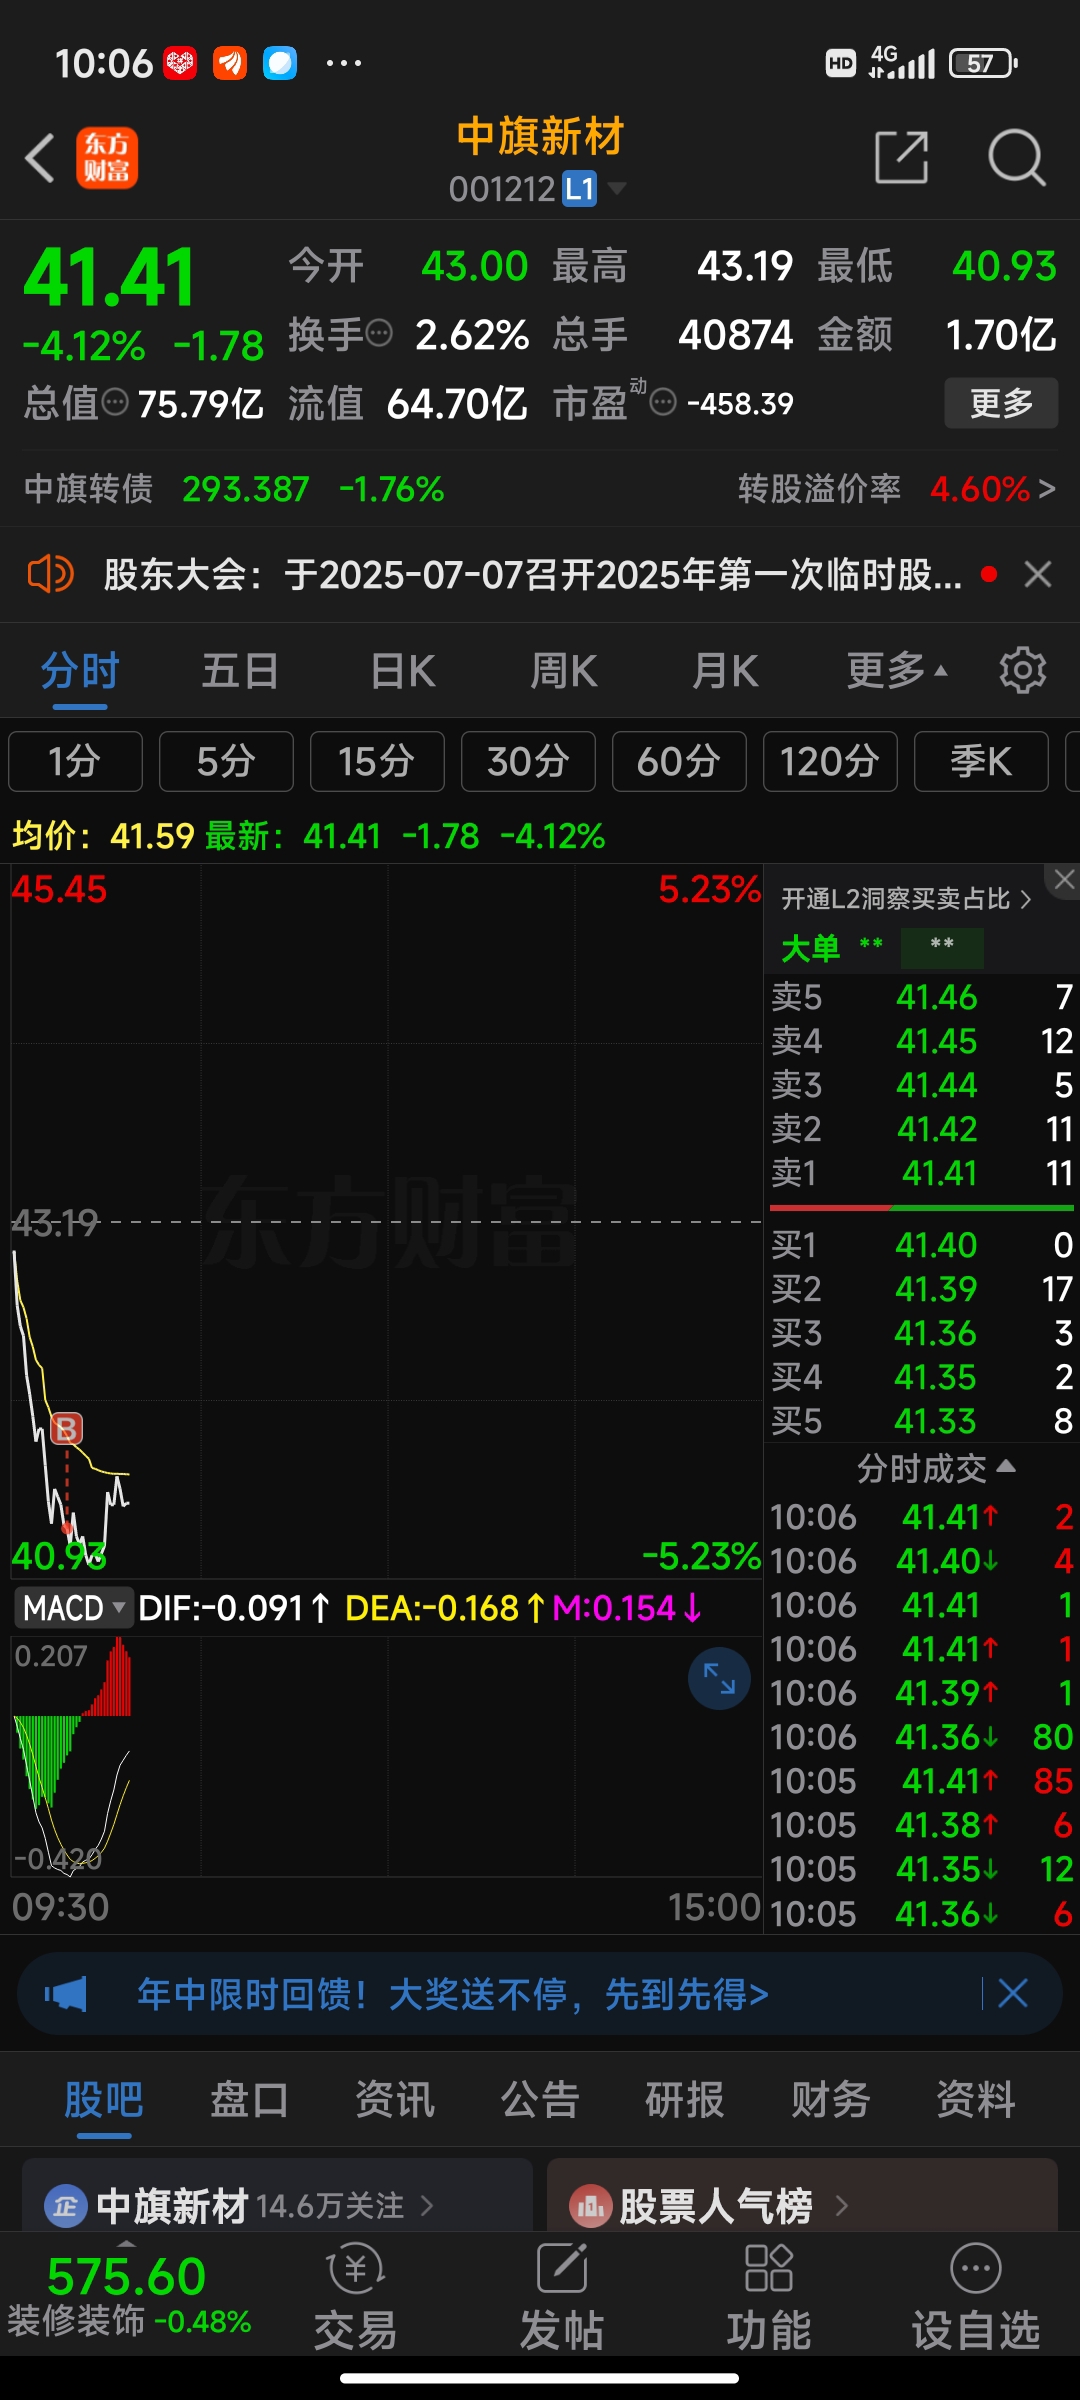This screenshot has height=2400, width=1080.
Task: Switch to 日K chart tab
Action: click(x=403, y=670)
